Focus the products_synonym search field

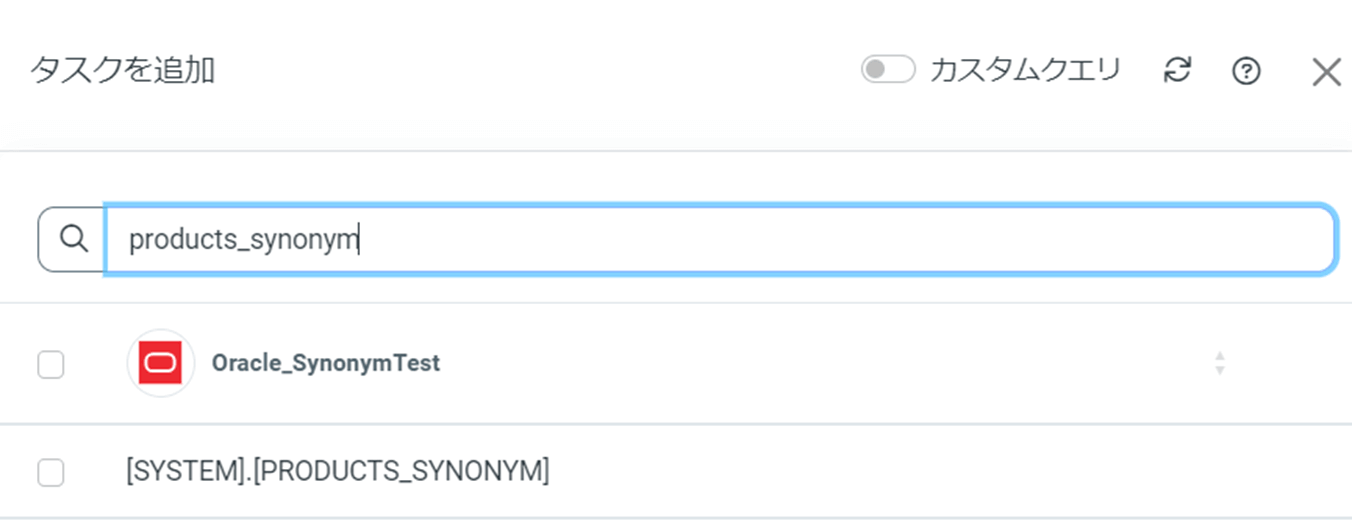coord(719,240)
